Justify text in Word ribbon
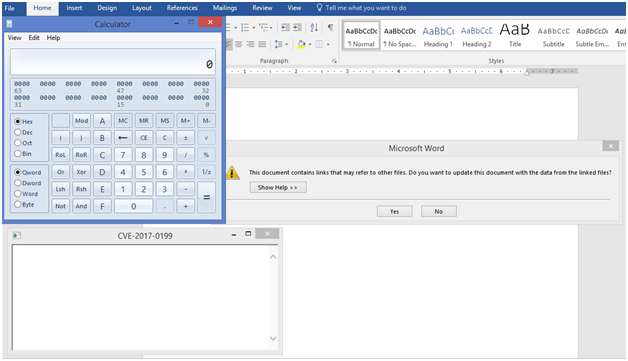This screenshot has height=361, width=628. tap(262, 44)
